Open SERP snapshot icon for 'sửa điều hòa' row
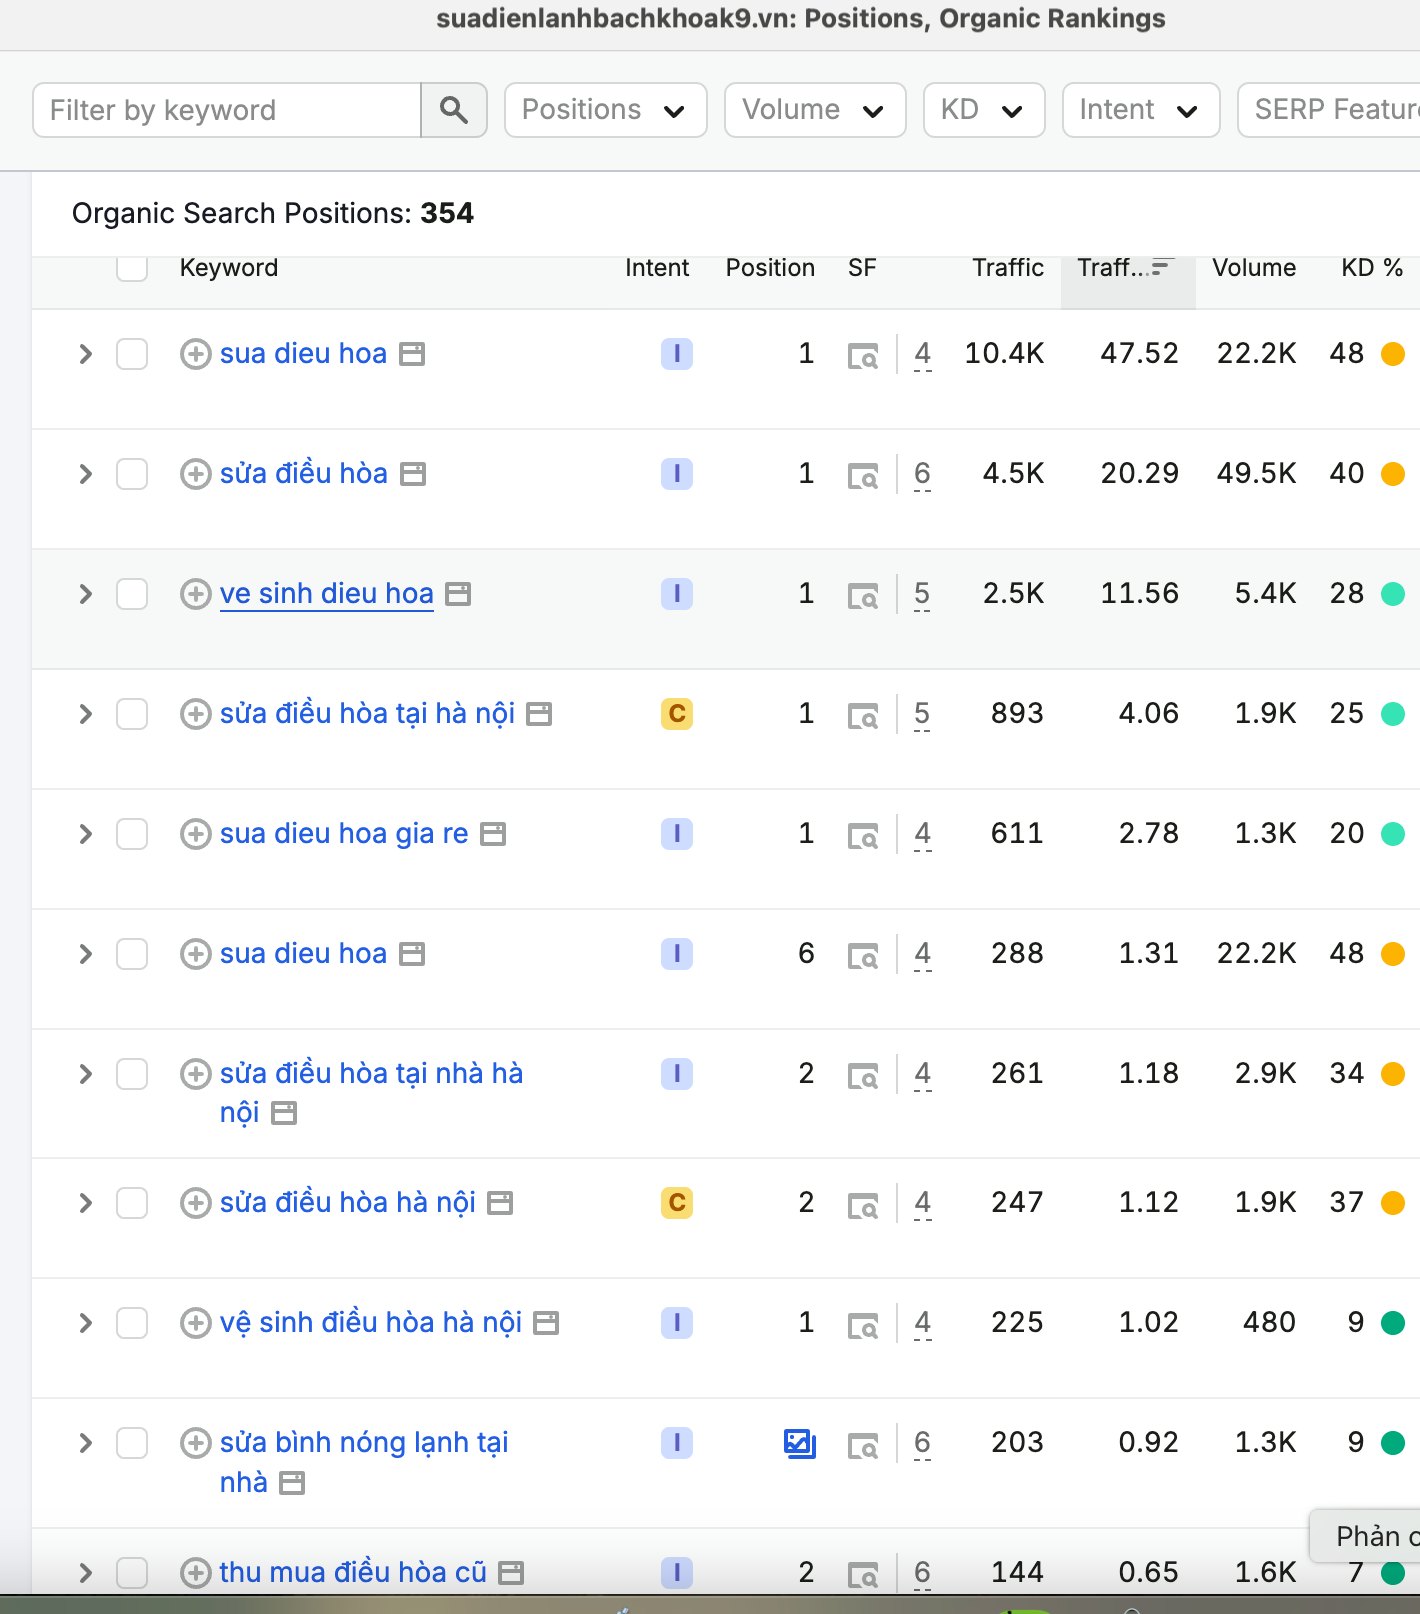This screenshot has width=1420, height=1614. [863, 476]
